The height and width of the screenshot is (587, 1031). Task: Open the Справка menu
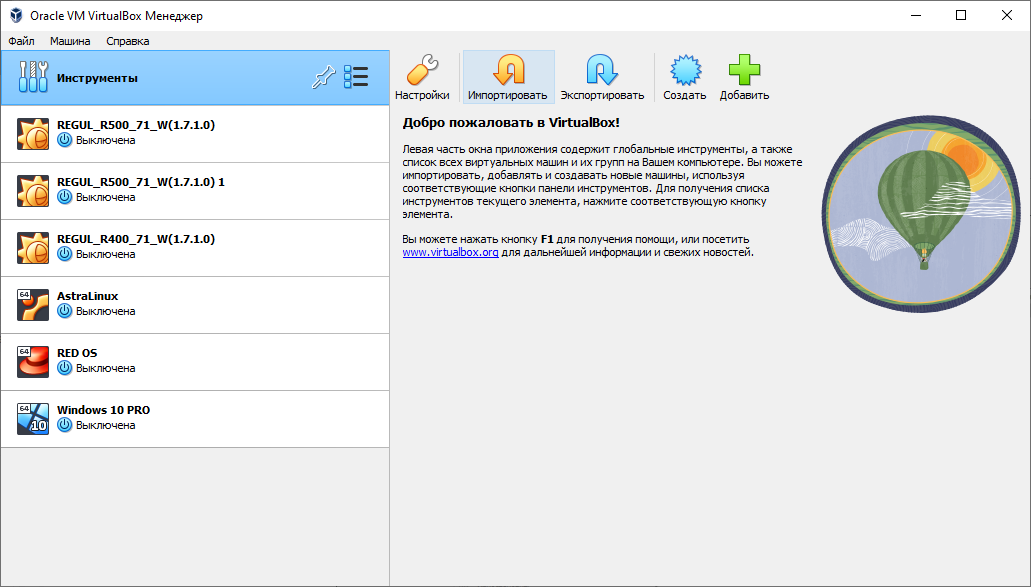point(128,41)
